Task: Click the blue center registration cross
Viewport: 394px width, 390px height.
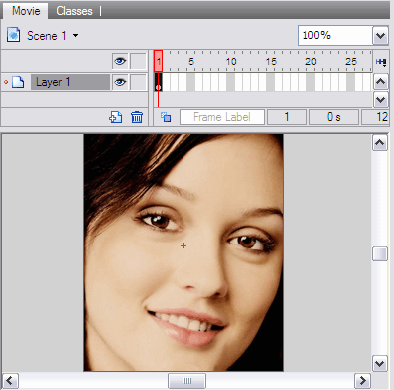Action: 183,246
